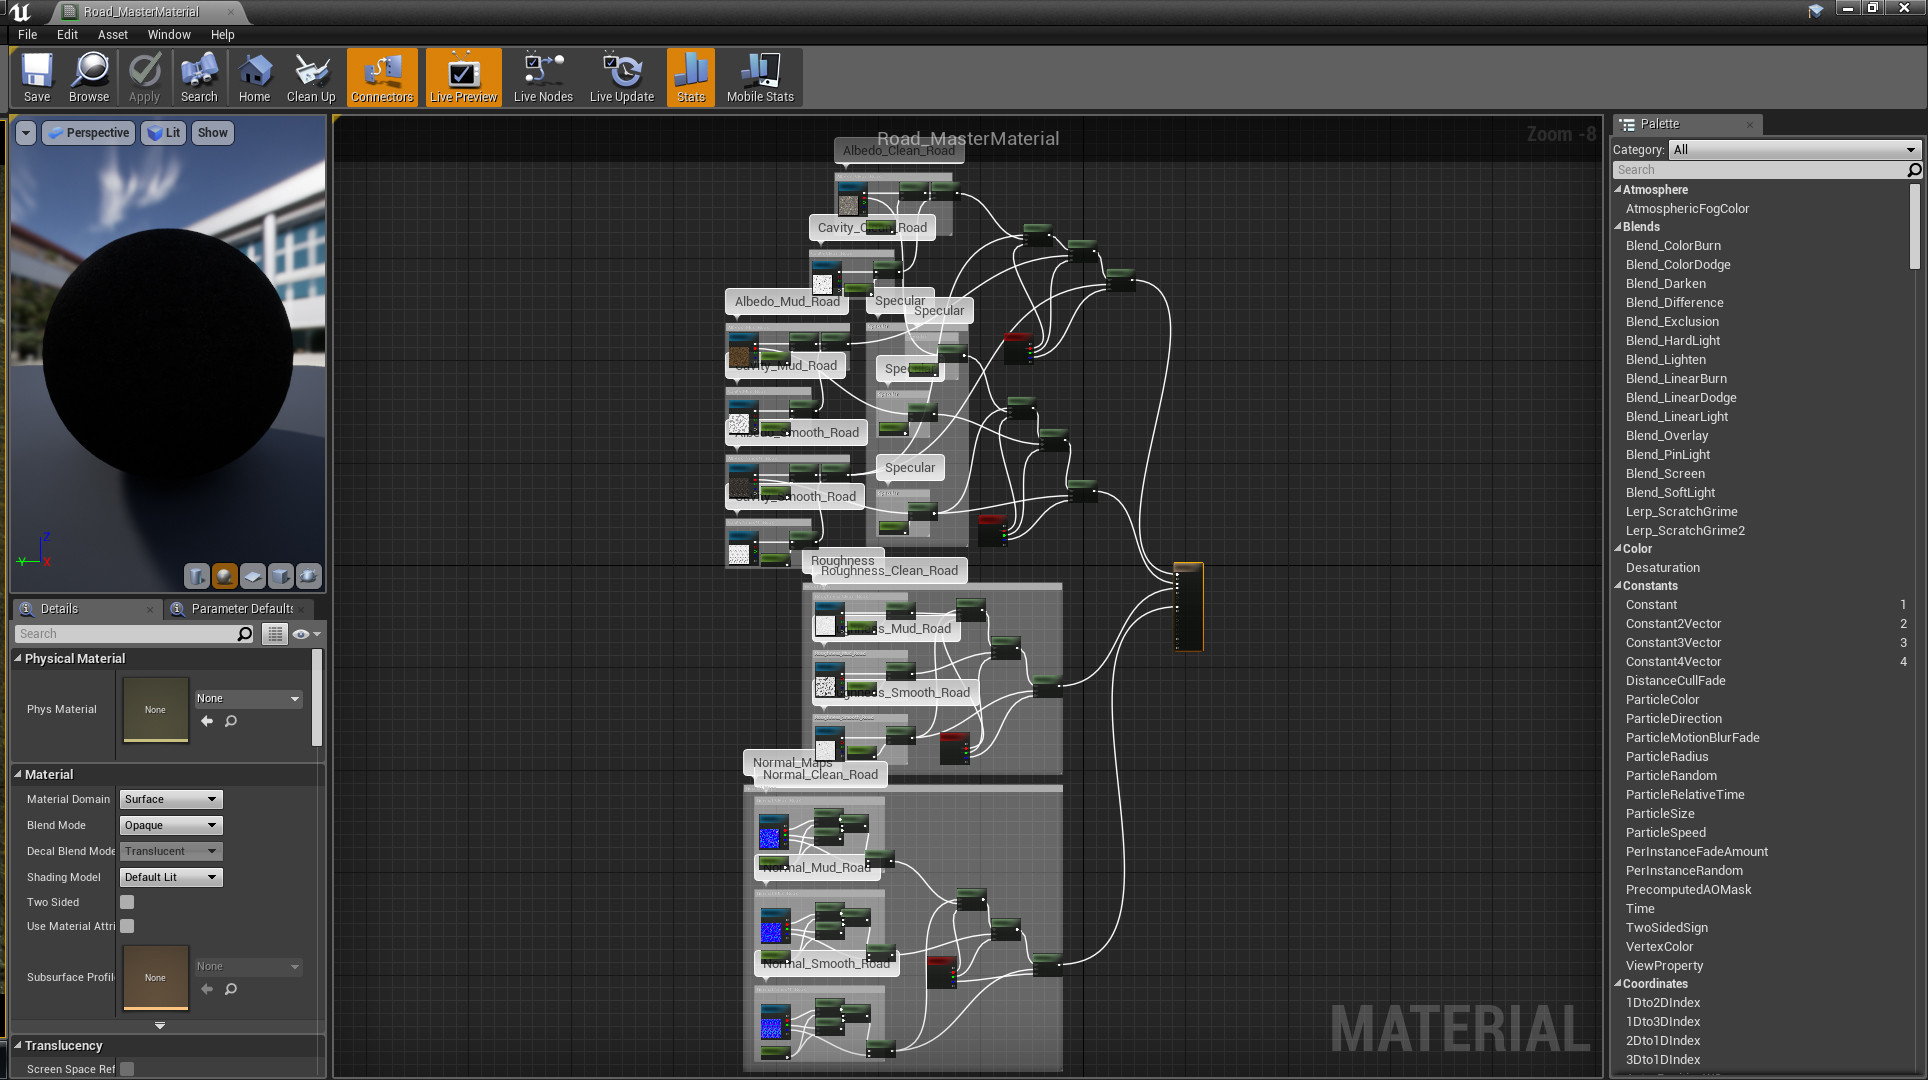Select Blend_Overlay in the Palette
Screen dimensions: 1928x1080
point(1667,436)
